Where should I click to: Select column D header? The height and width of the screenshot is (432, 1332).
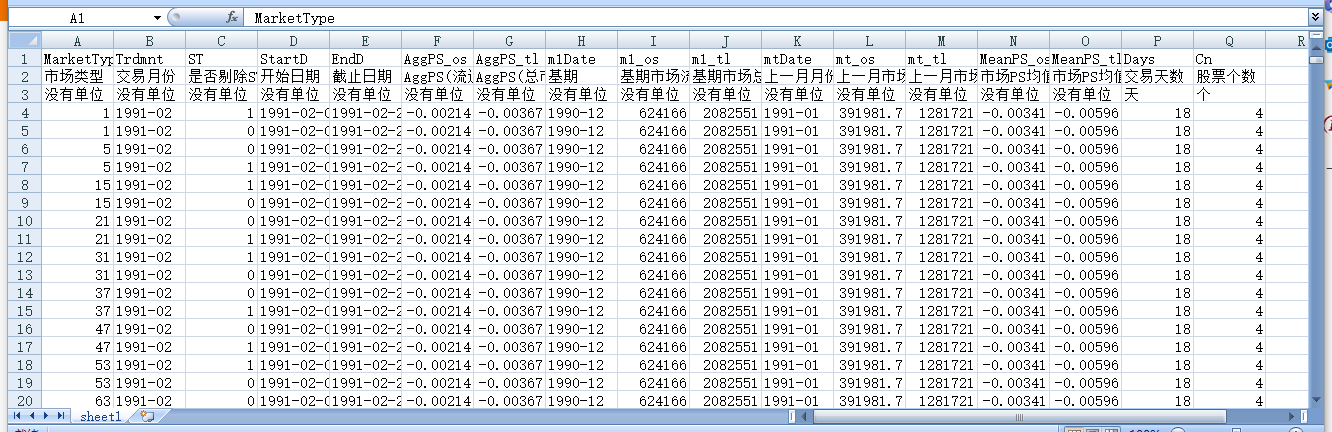293,41
